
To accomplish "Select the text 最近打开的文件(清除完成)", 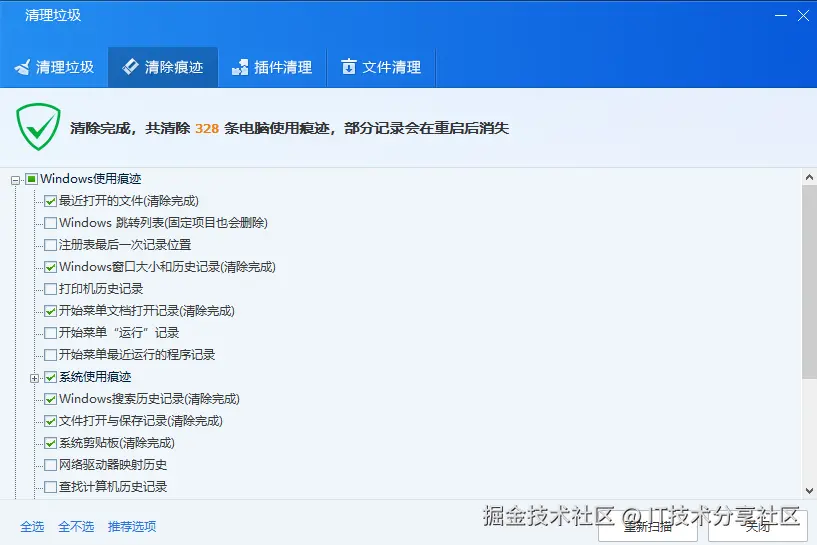I will [129, 201].
